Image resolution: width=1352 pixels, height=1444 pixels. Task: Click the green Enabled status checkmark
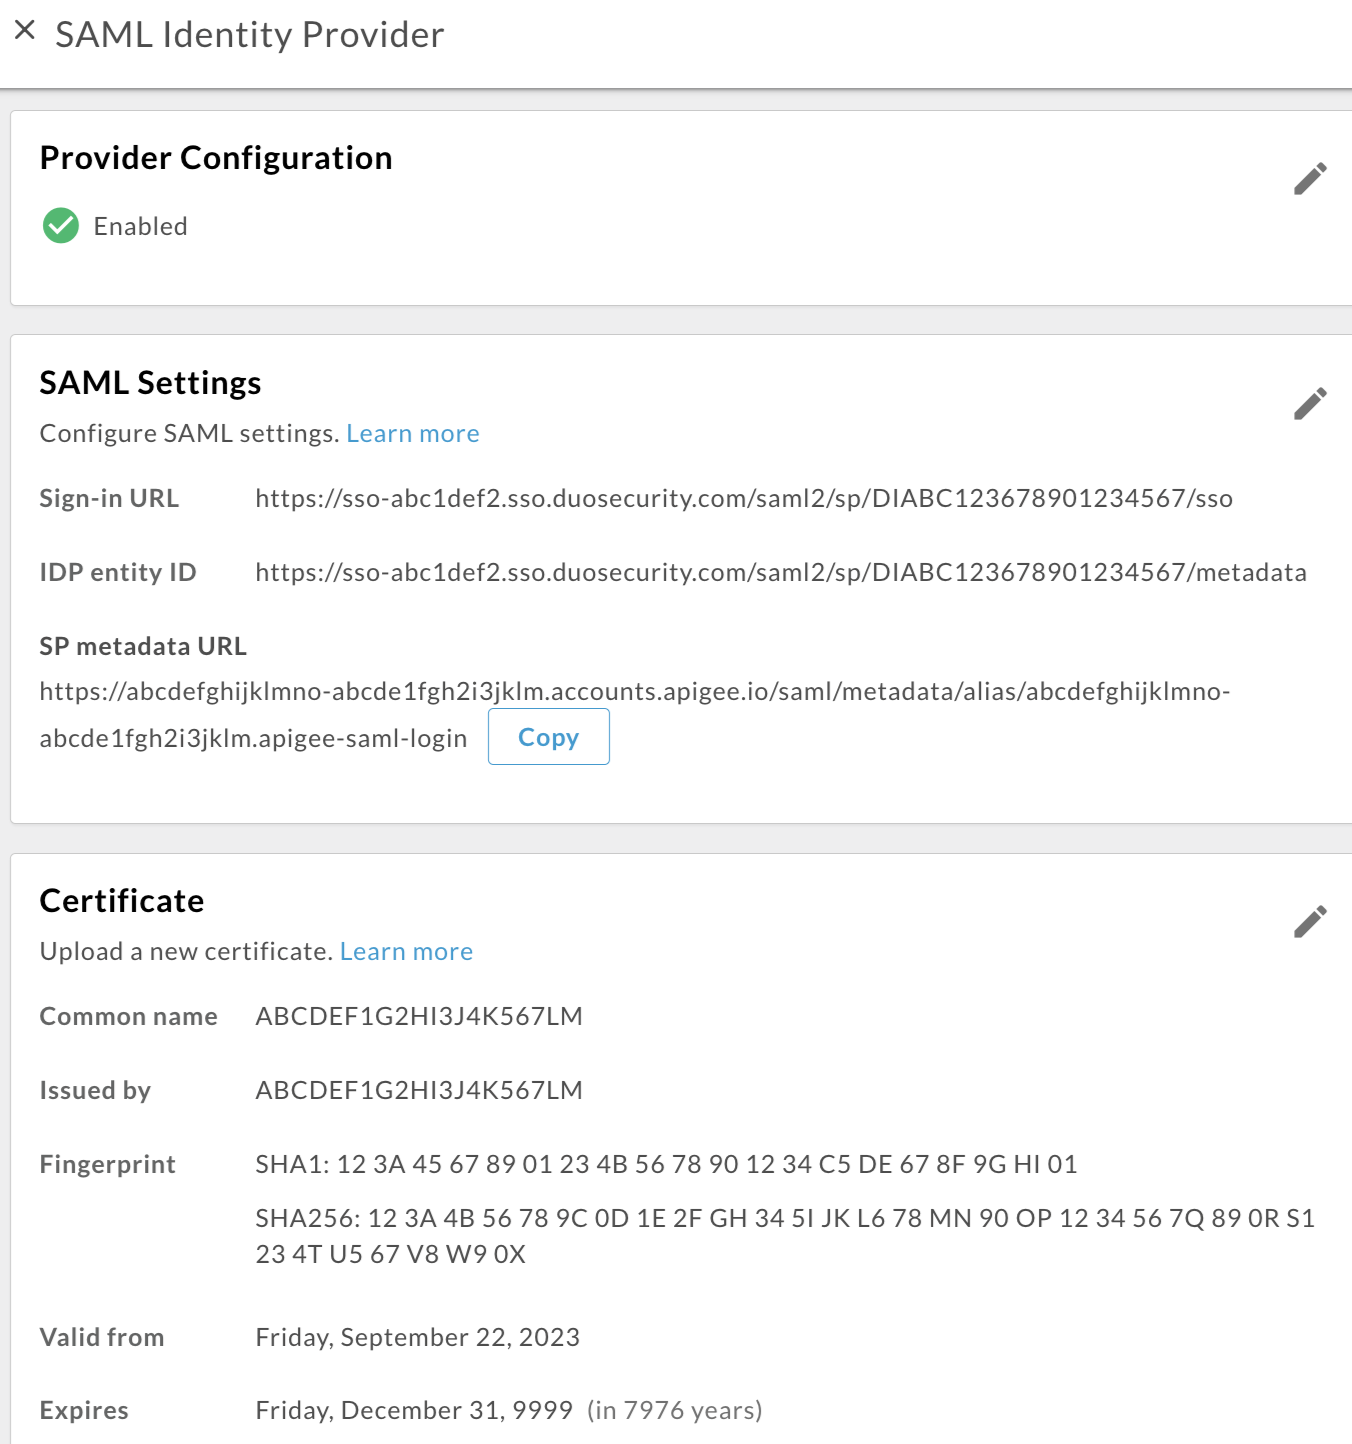coord(60,225)
